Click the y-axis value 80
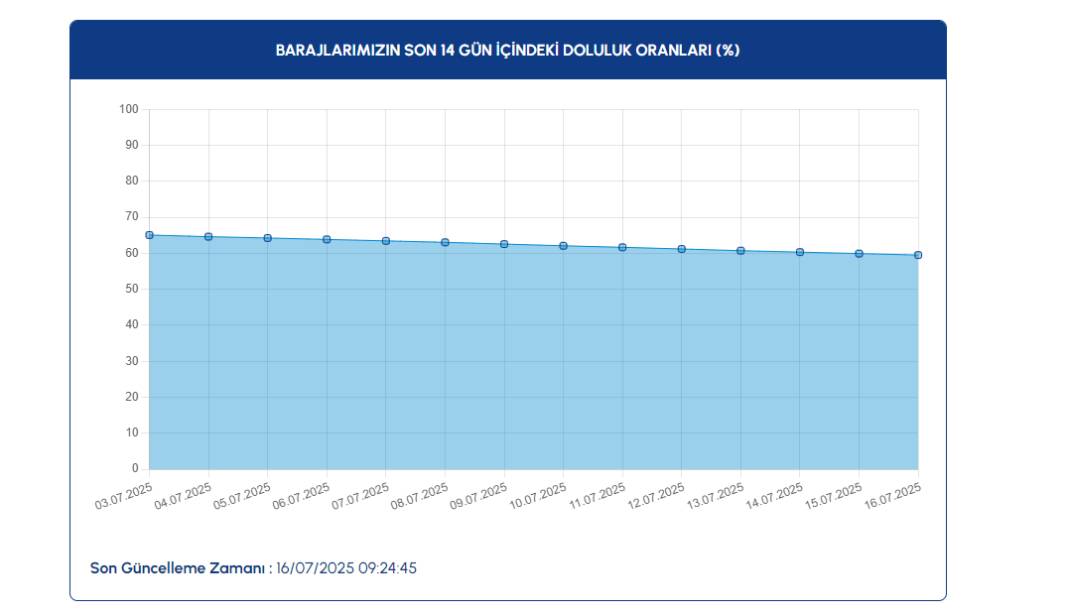Image resolution: width=1068 pixels, height=616 pixels. (x=131, y=181)
